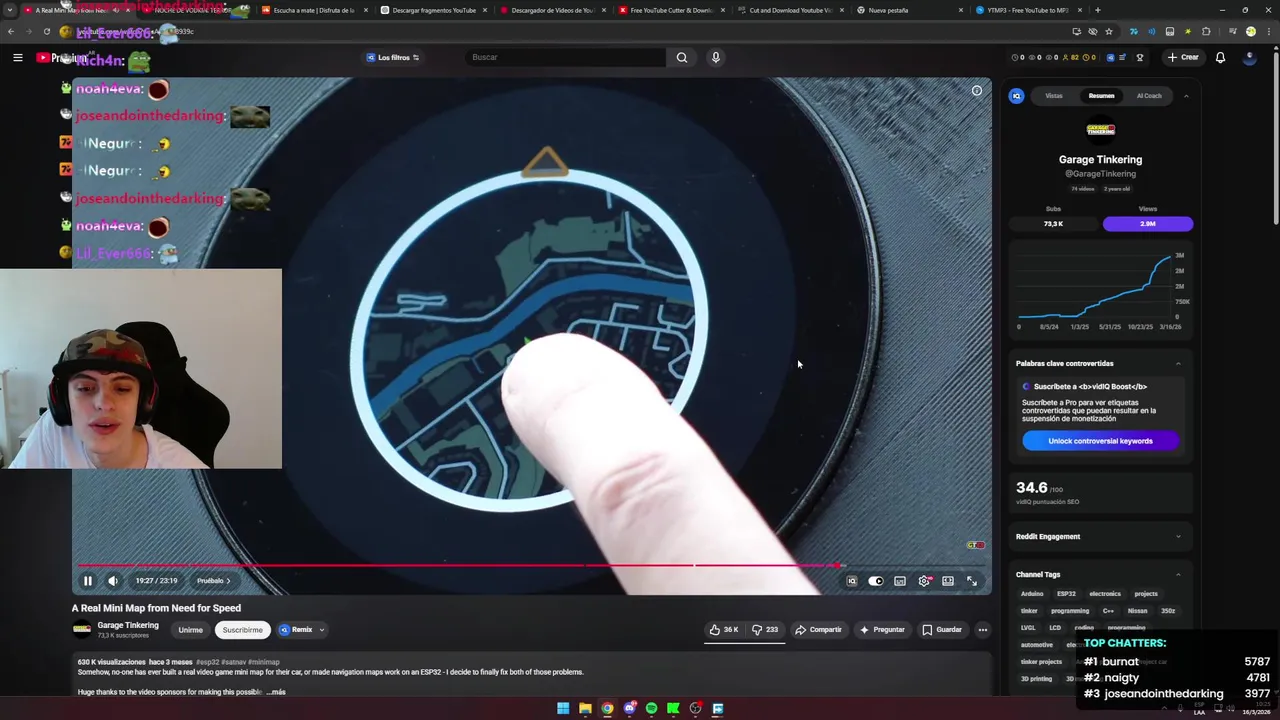1280x720 pixels.
Task: Collapse the vidIQ panel top chevron
Action: point(1186,96)
